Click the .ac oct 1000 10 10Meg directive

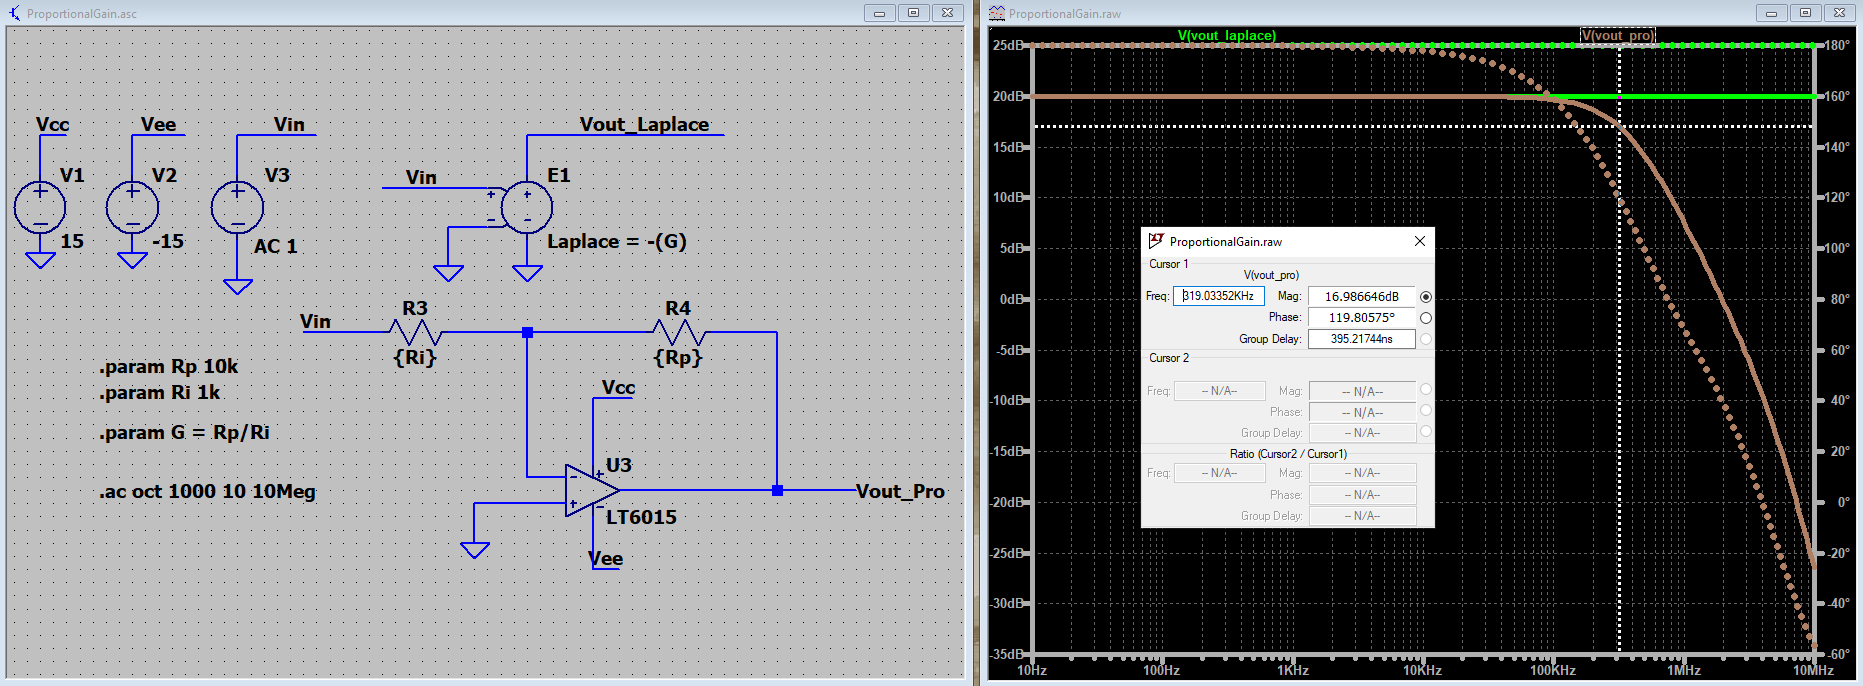[207, 492]
